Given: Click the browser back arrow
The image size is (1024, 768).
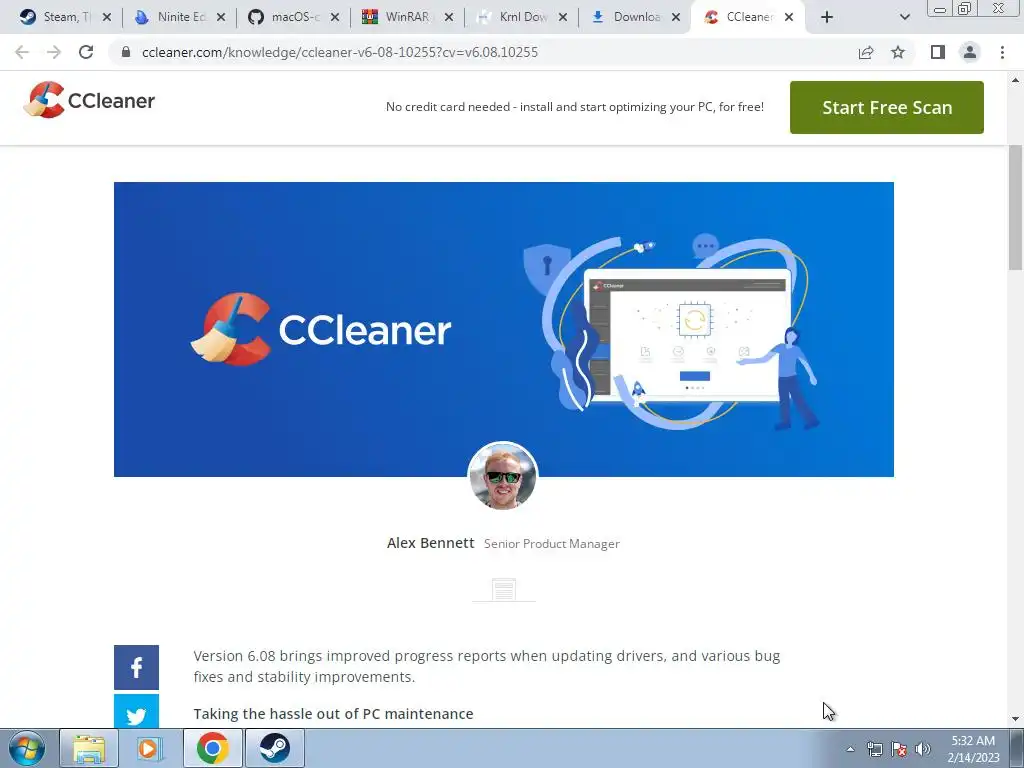Looking at the screenshot, I should (x=22, y=52).
